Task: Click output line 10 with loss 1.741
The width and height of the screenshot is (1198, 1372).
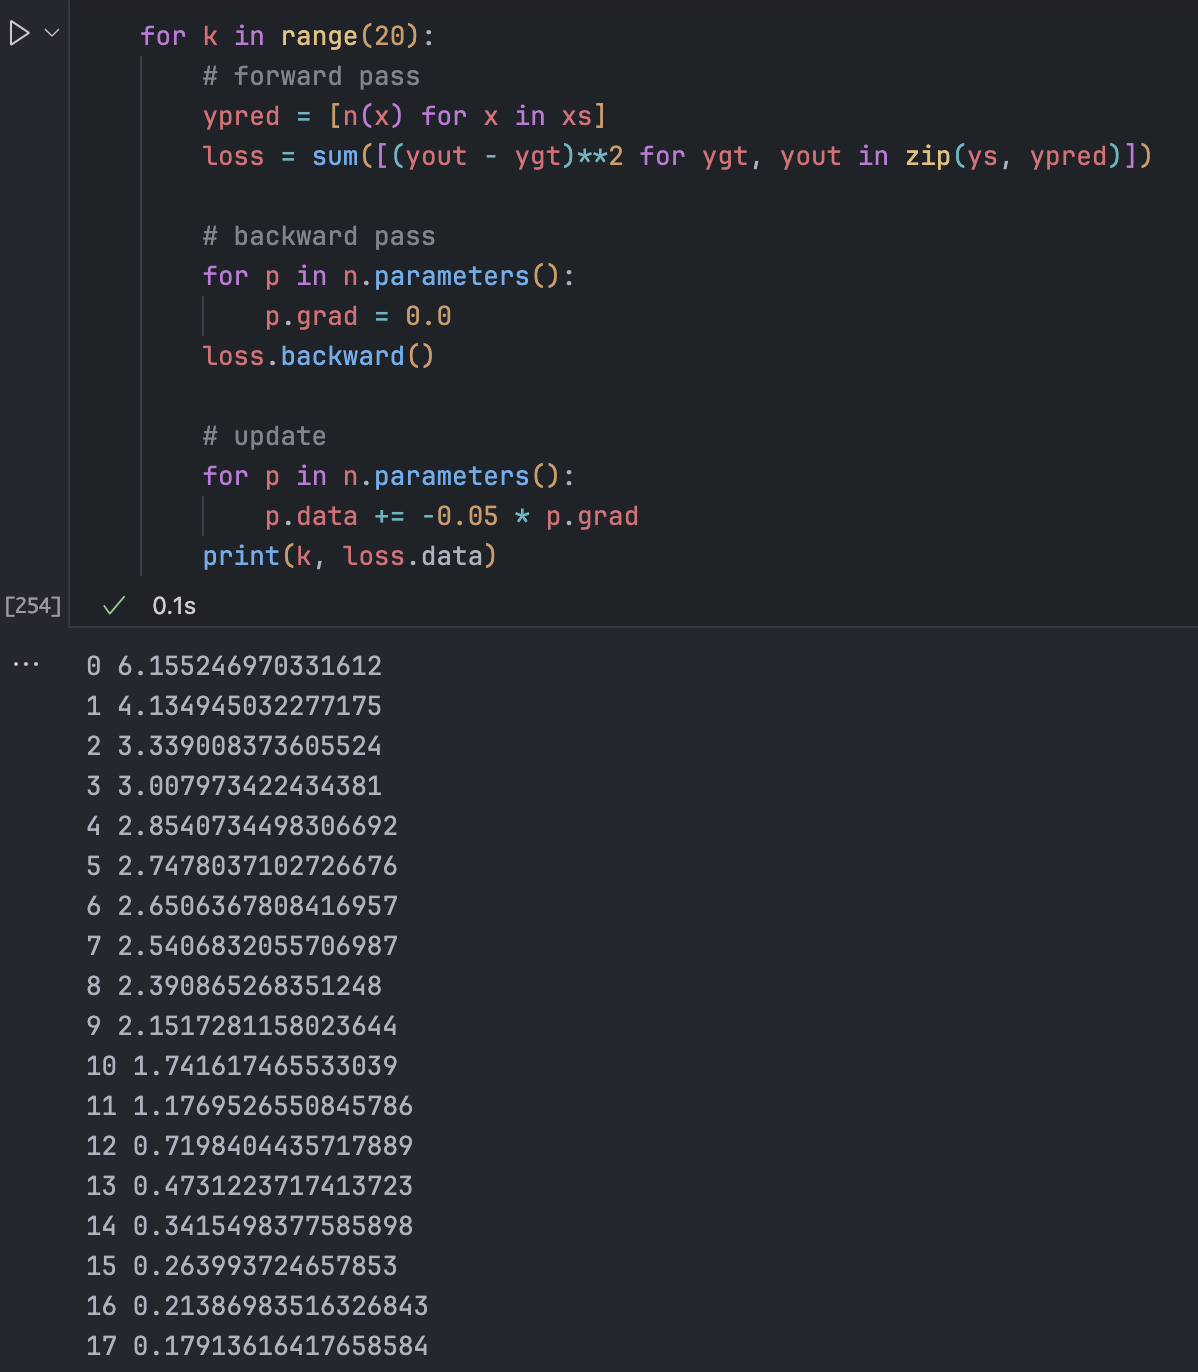Action: click(x=242, y=1066)
